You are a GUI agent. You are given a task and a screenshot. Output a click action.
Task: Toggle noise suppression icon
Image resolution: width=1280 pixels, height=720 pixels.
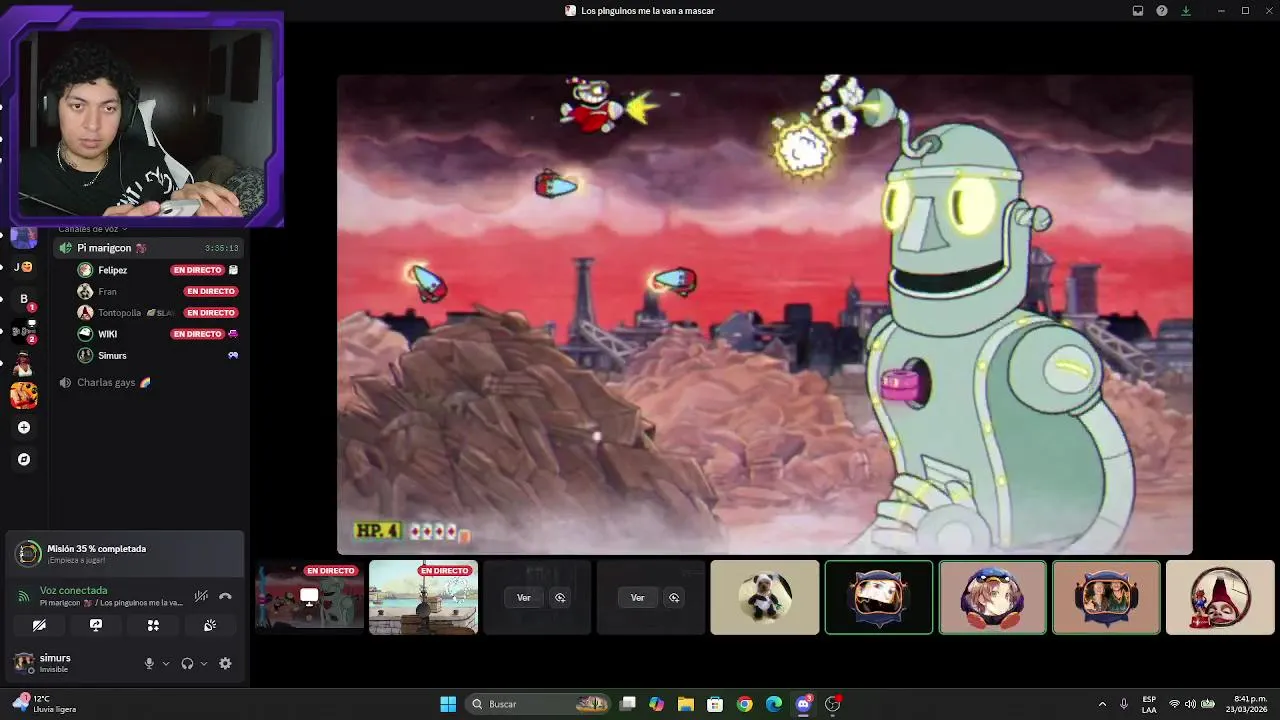coord(201,596)
